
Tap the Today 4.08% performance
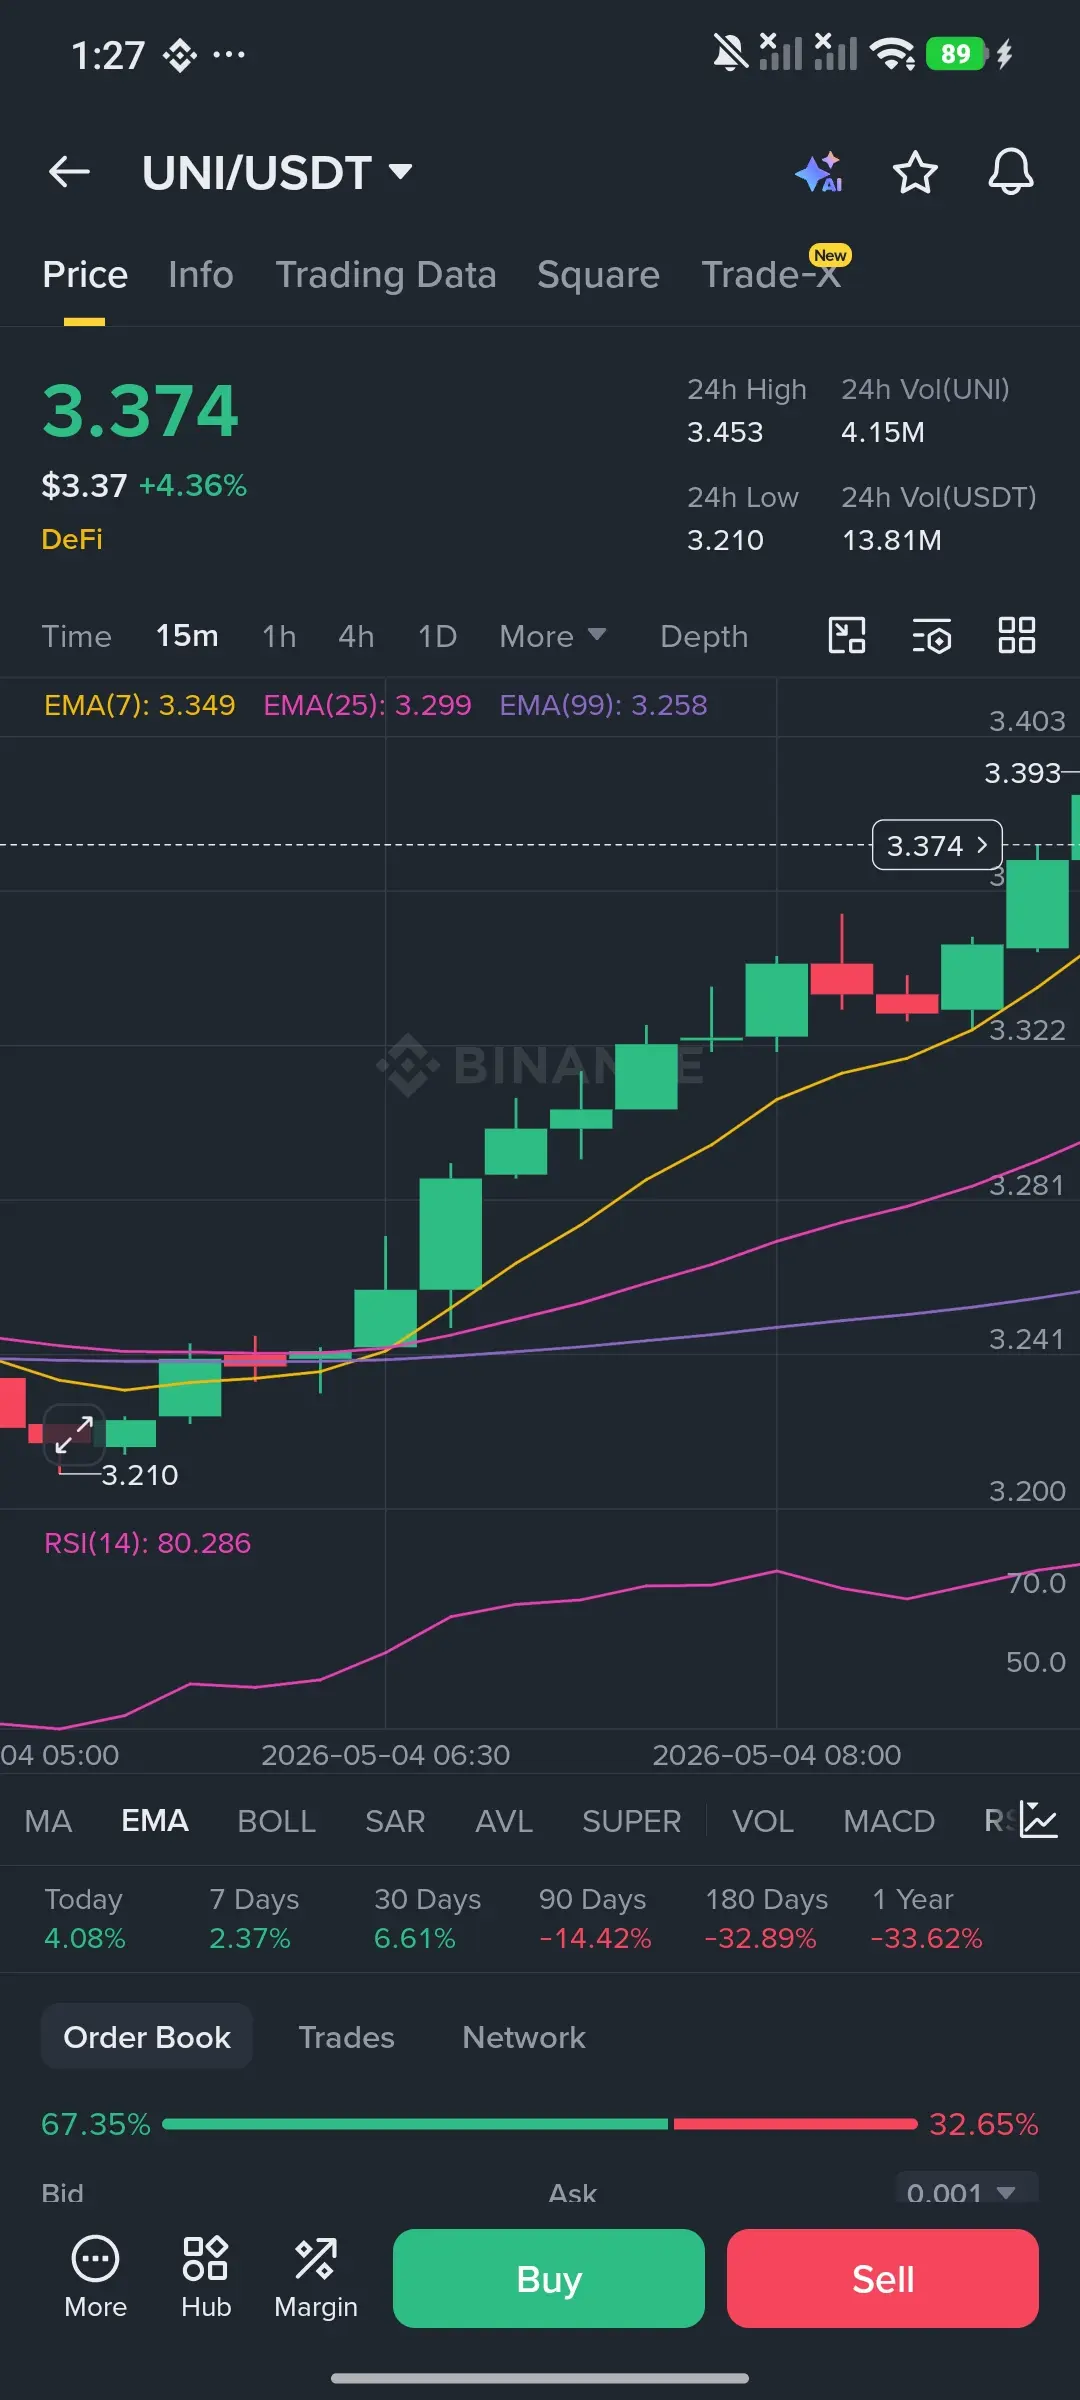[x=85, y=1918]
